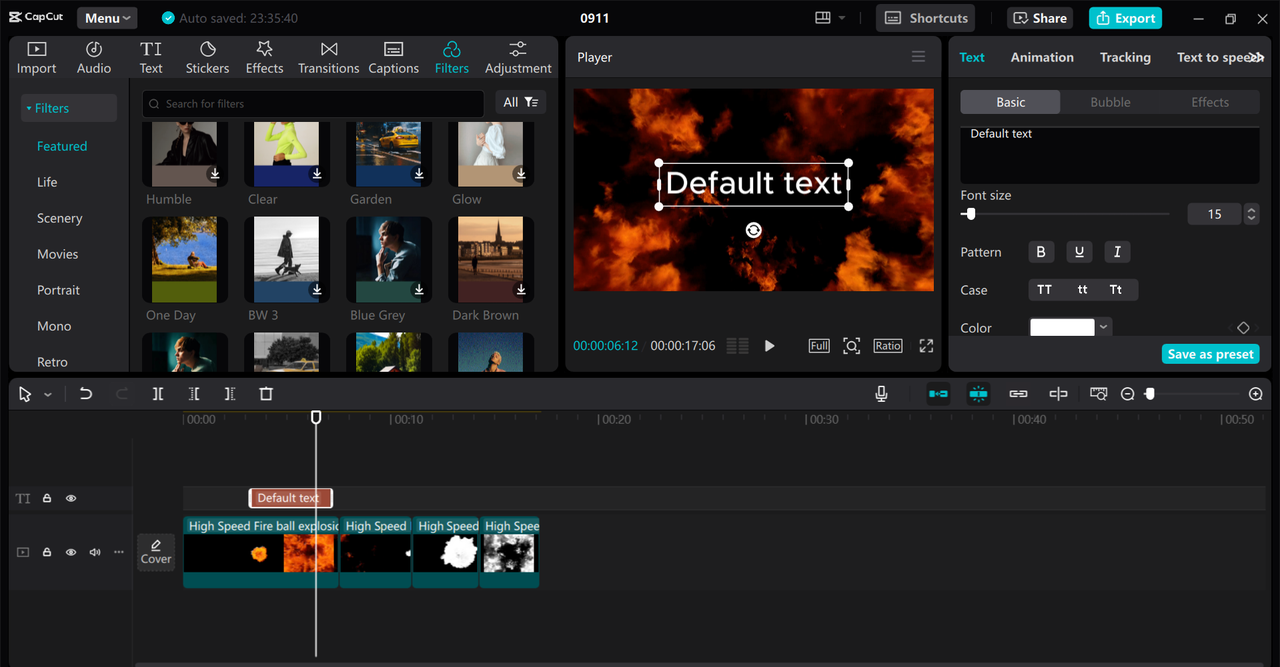Click the Undo arrow icon

[x=86, y=394]
